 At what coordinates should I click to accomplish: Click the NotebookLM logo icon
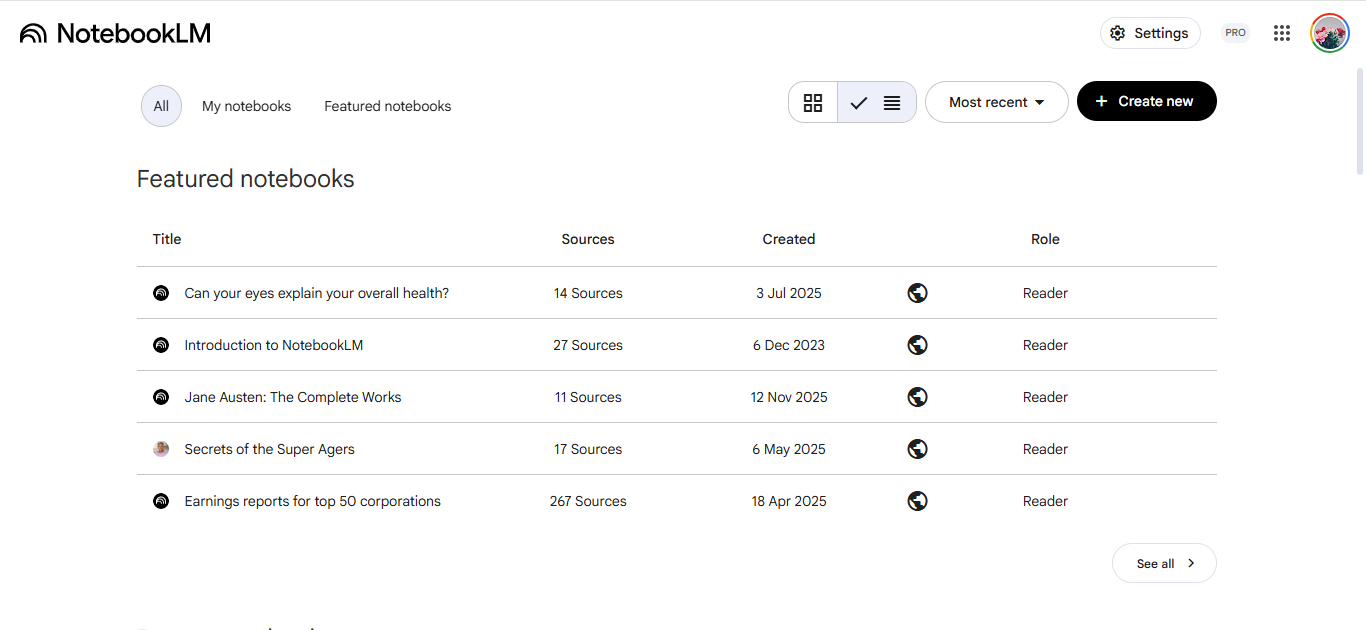[33, 34]
